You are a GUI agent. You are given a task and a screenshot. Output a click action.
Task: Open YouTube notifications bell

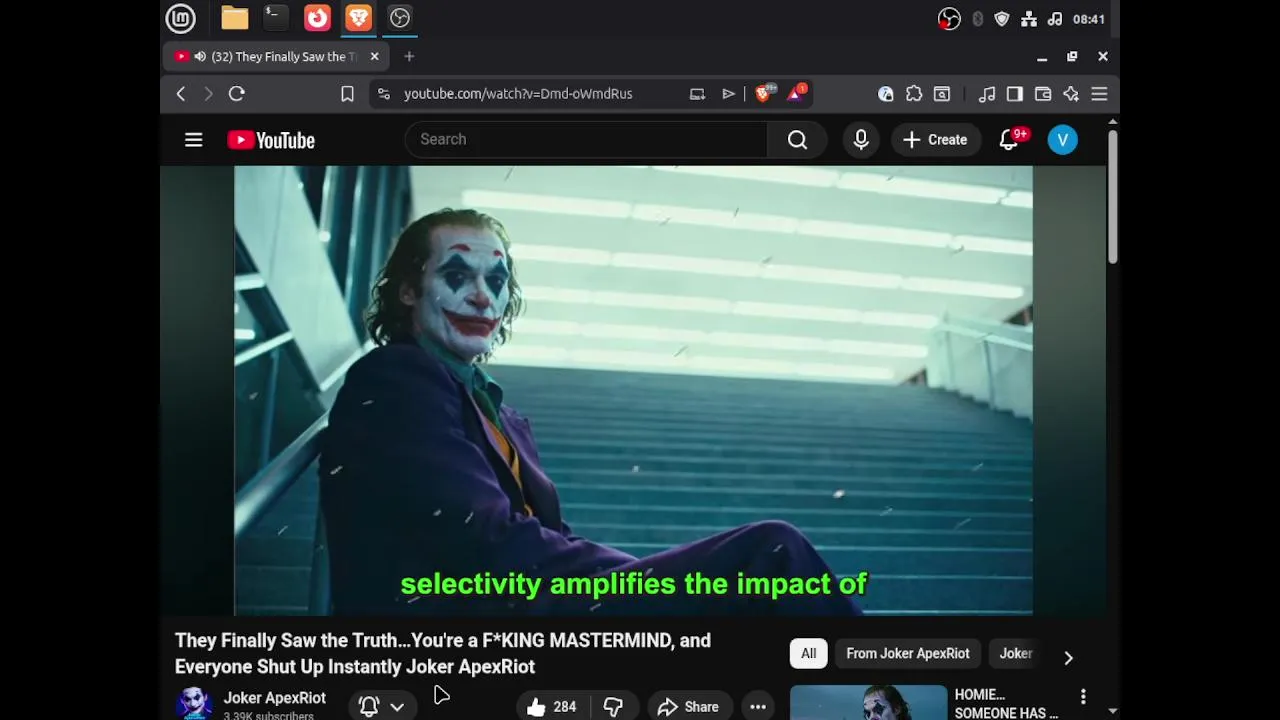click(1010, 140)
